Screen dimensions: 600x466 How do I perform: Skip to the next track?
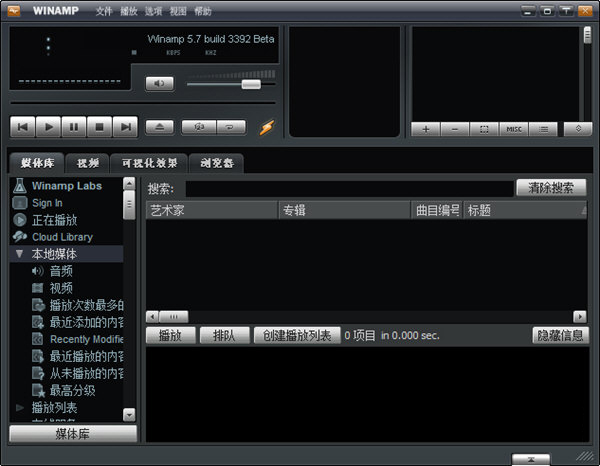125,127
